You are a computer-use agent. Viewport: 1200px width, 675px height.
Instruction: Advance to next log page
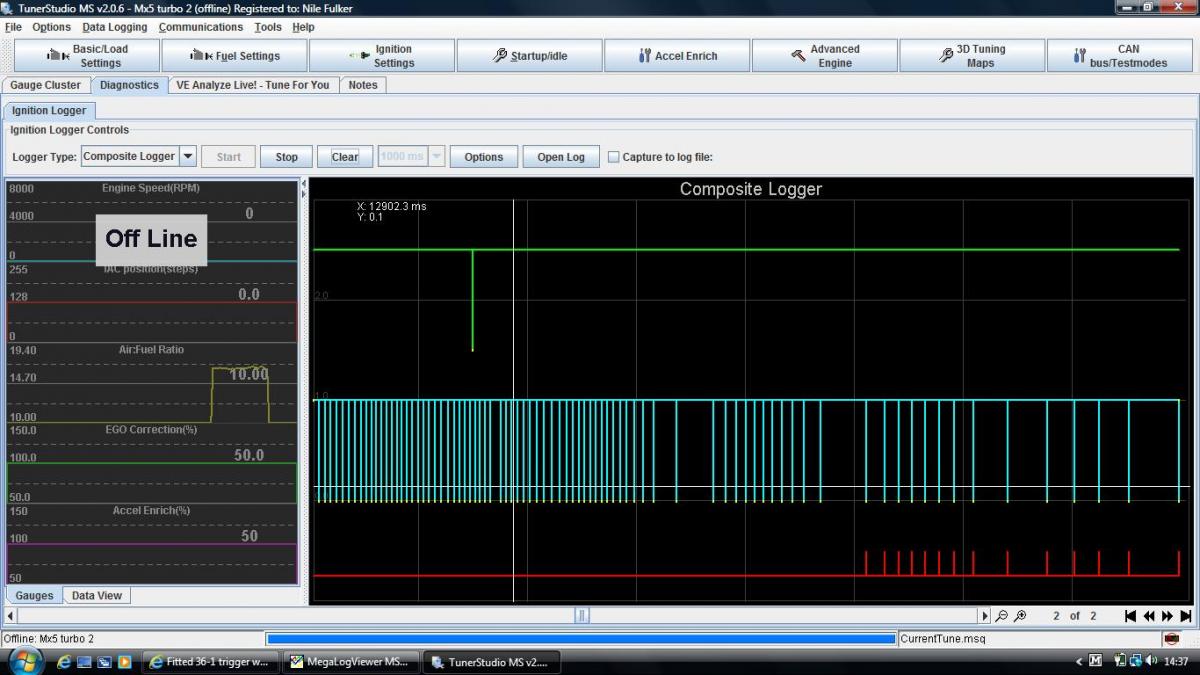coord(1167,616)
